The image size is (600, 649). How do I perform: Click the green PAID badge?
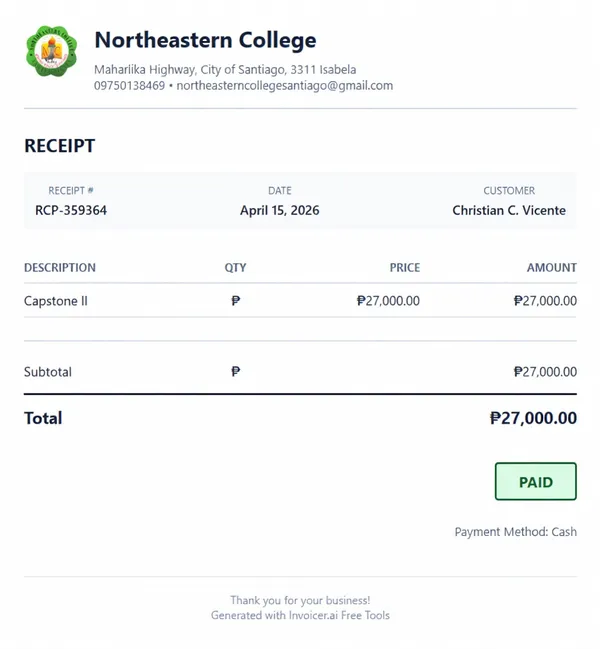click(535, 482)
